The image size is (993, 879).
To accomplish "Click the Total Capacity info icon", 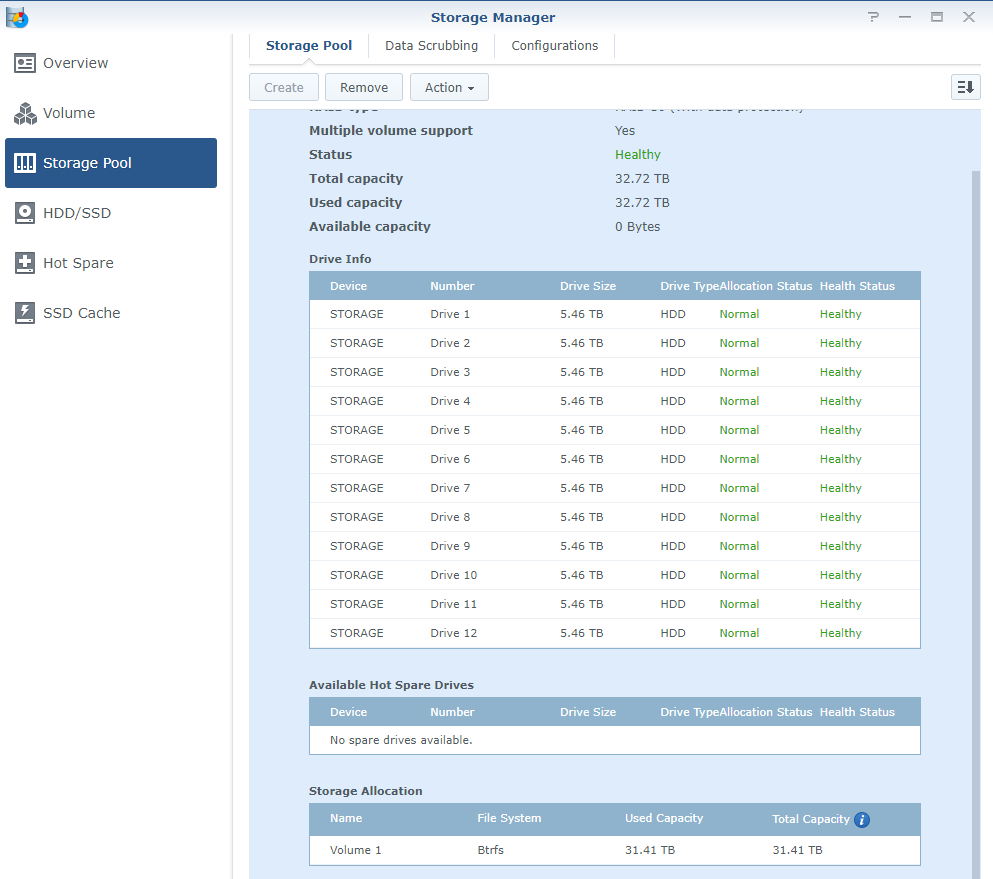I will click(862, 819).
